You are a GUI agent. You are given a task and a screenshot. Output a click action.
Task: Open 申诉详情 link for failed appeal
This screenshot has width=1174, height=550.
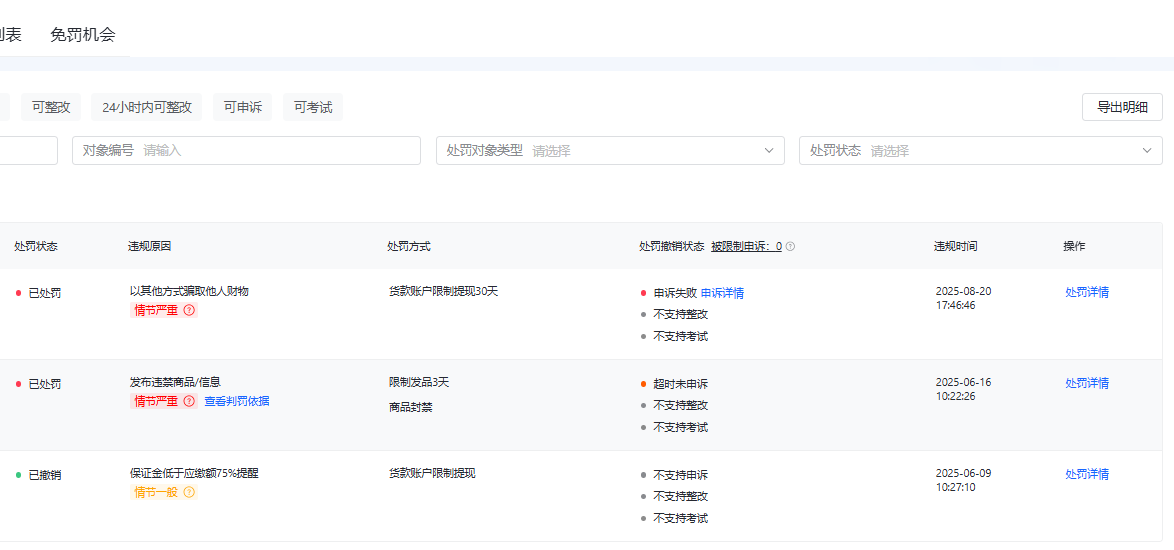[x=722, y=293]
